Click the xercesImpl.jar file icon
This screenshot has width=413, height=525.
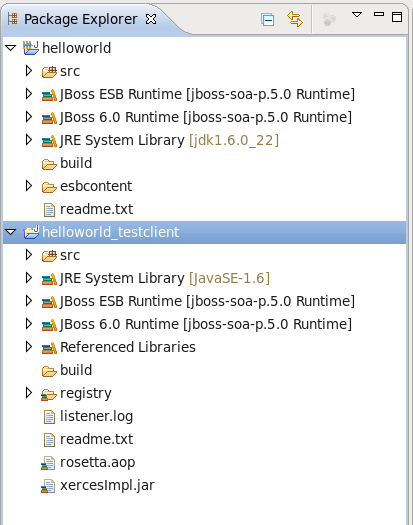coord(48,486)
